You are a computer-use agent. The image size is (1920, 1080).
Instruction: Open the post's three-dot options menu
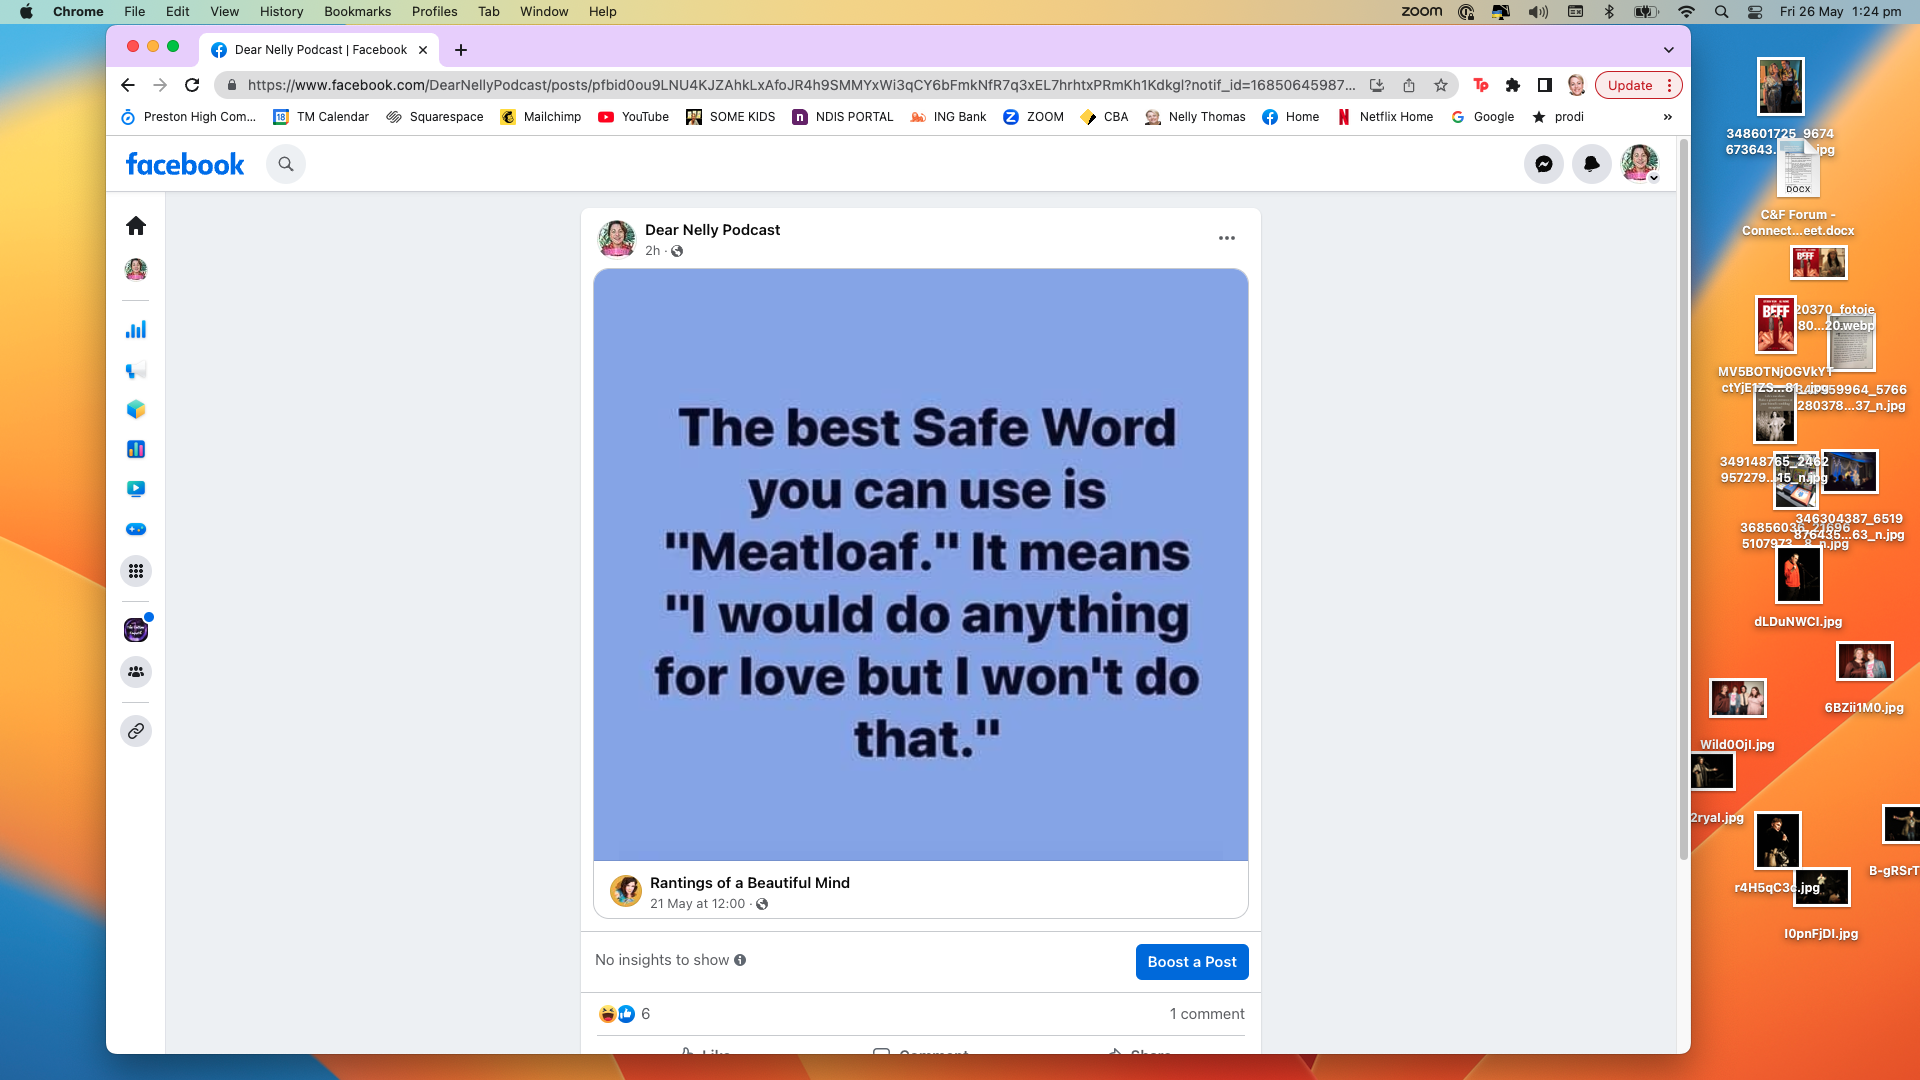click(x=1227, y=238)
